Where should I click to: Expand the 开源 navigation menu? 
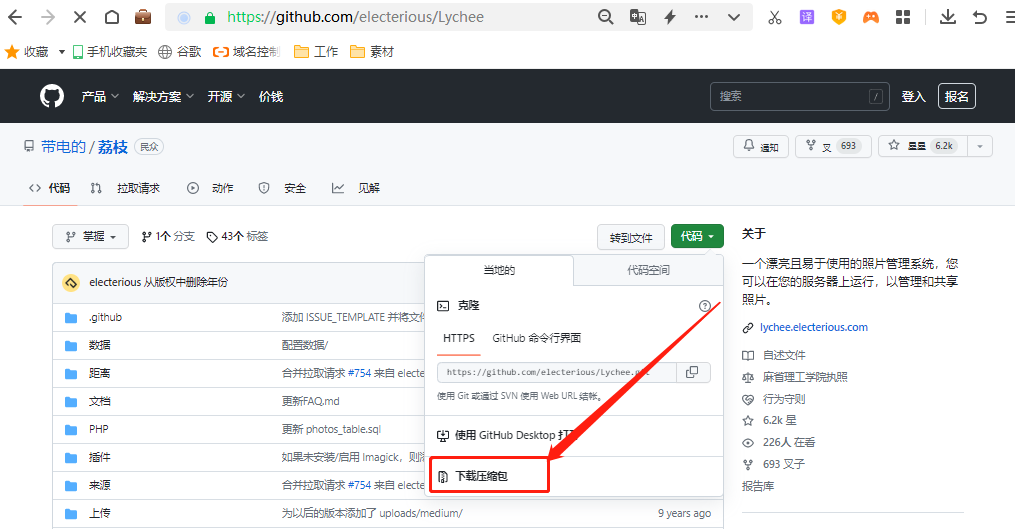[x=226, y=96]
